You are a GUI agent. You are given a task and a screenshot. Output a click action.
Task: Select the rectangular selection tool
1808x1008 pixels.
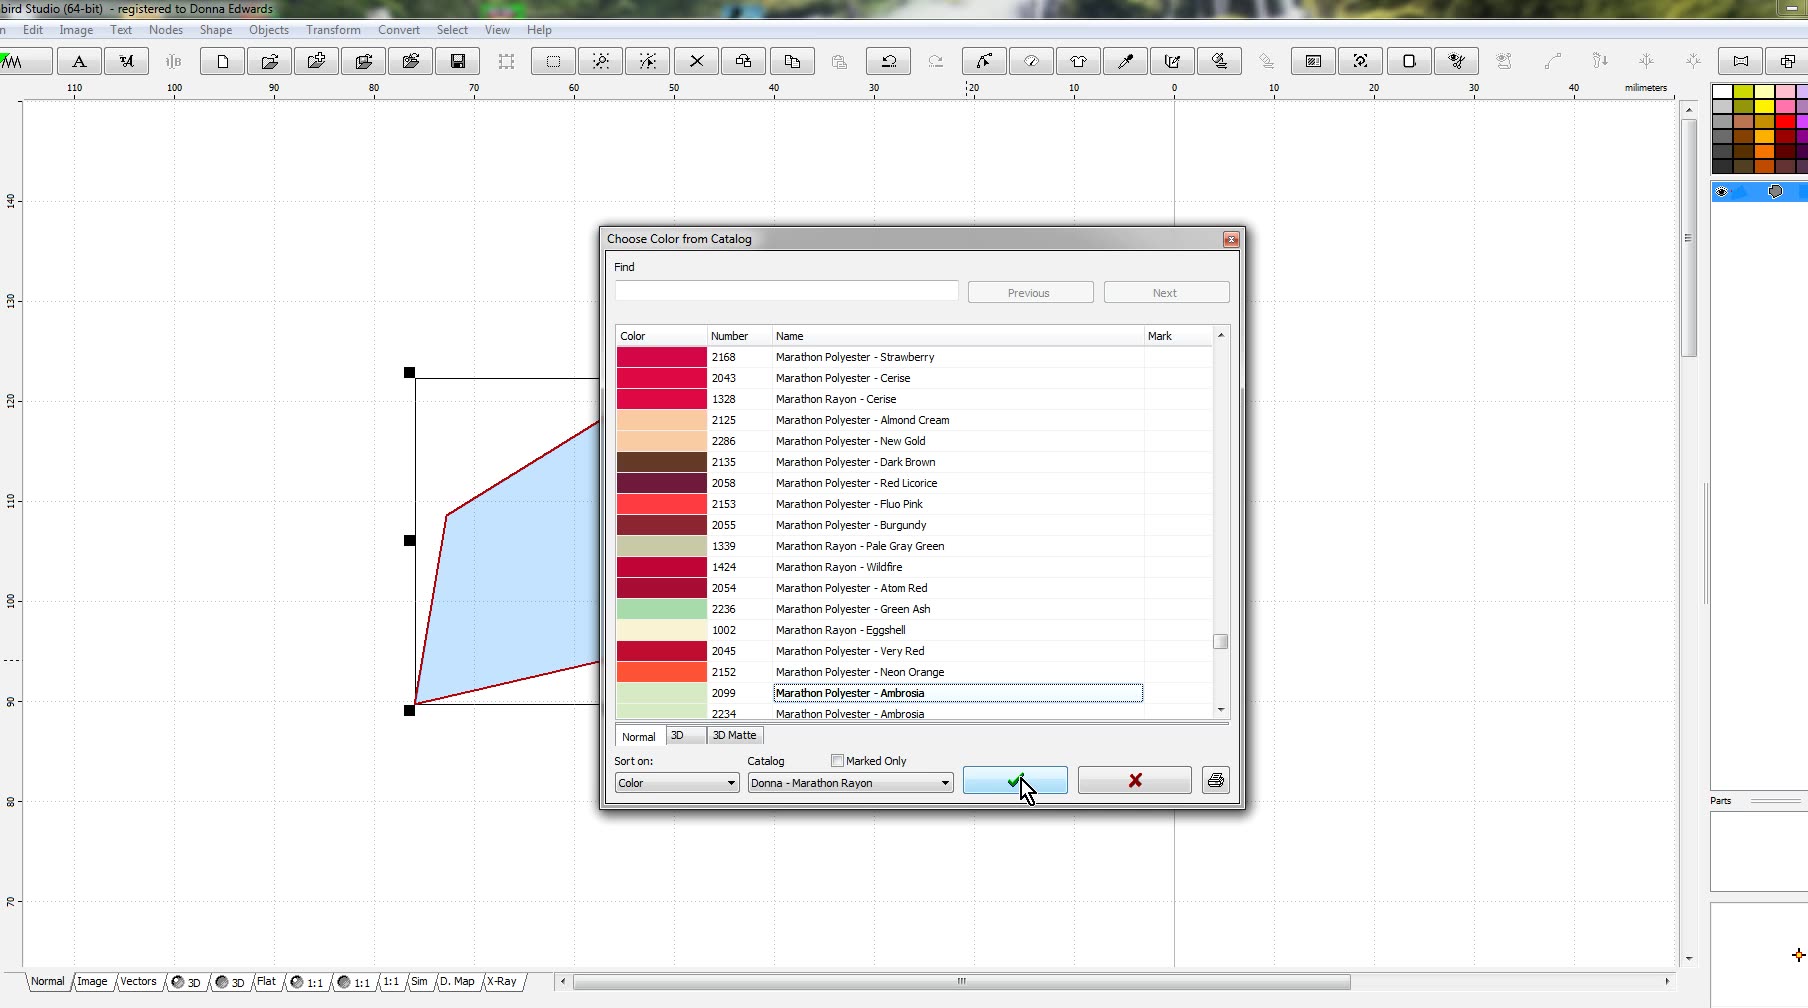click(552, 61)
